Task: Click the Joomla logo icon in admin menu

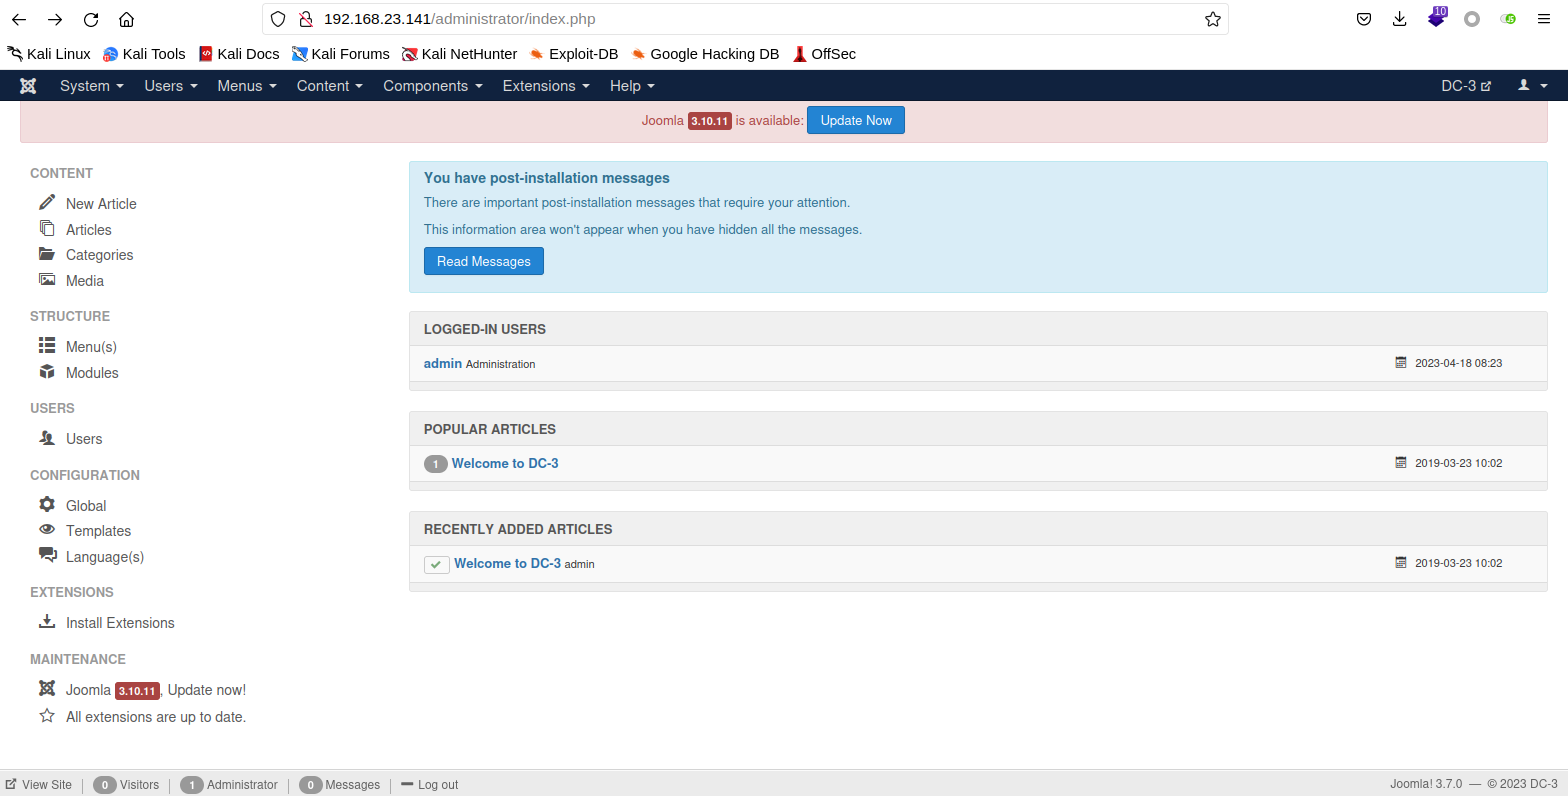Action: coord(28,86)
